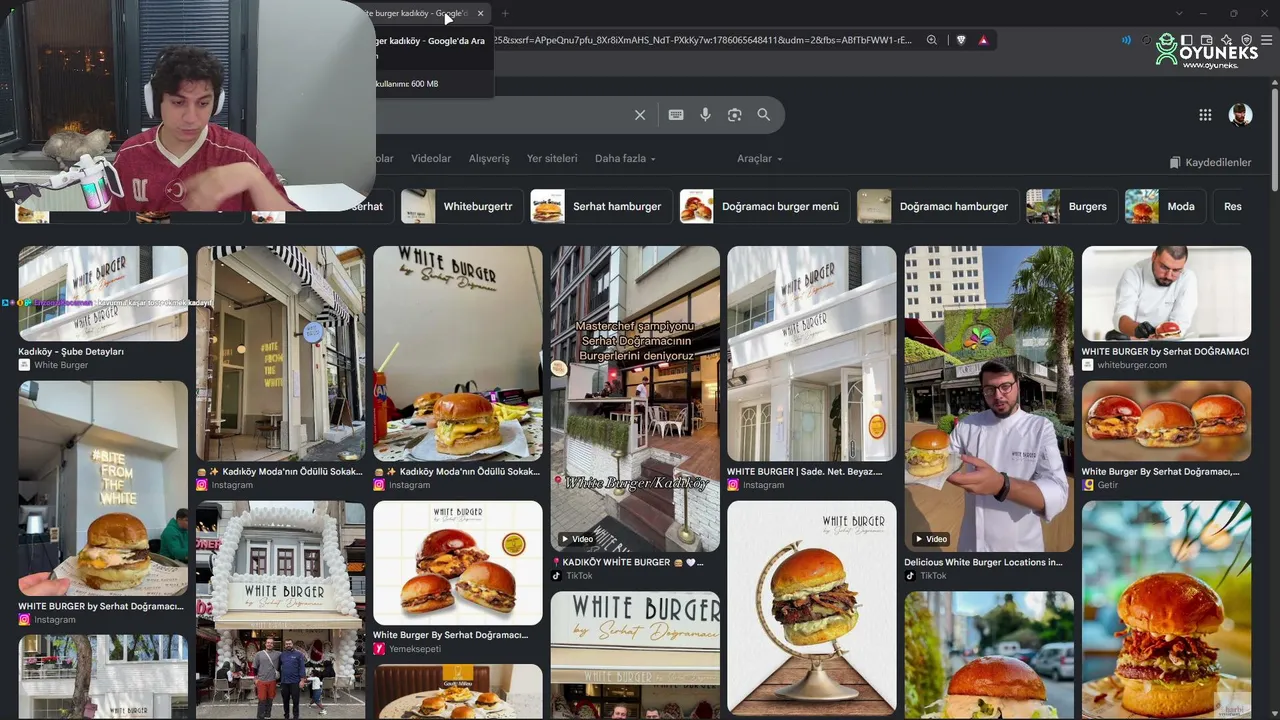Screen dimensions: 1280x720
Task: Click the zoom magnifier in address bar
Action: point(932,40)
